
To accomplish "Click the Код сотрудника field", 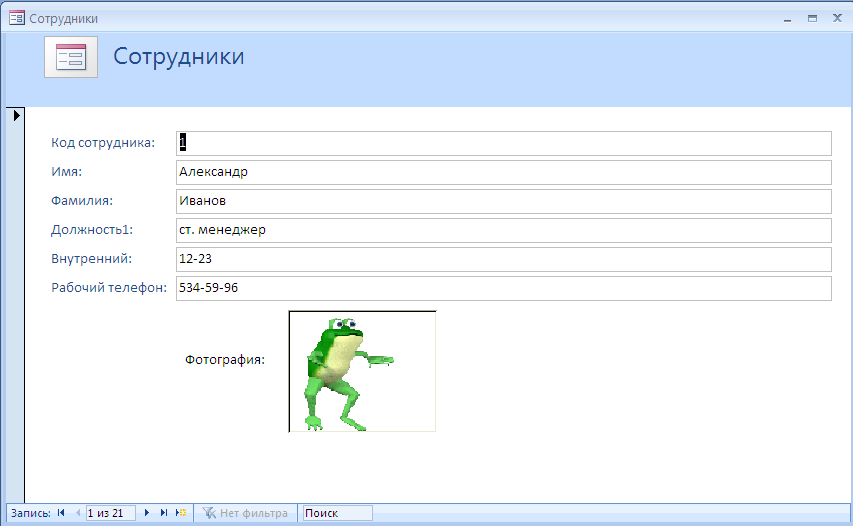I will 504,143.
